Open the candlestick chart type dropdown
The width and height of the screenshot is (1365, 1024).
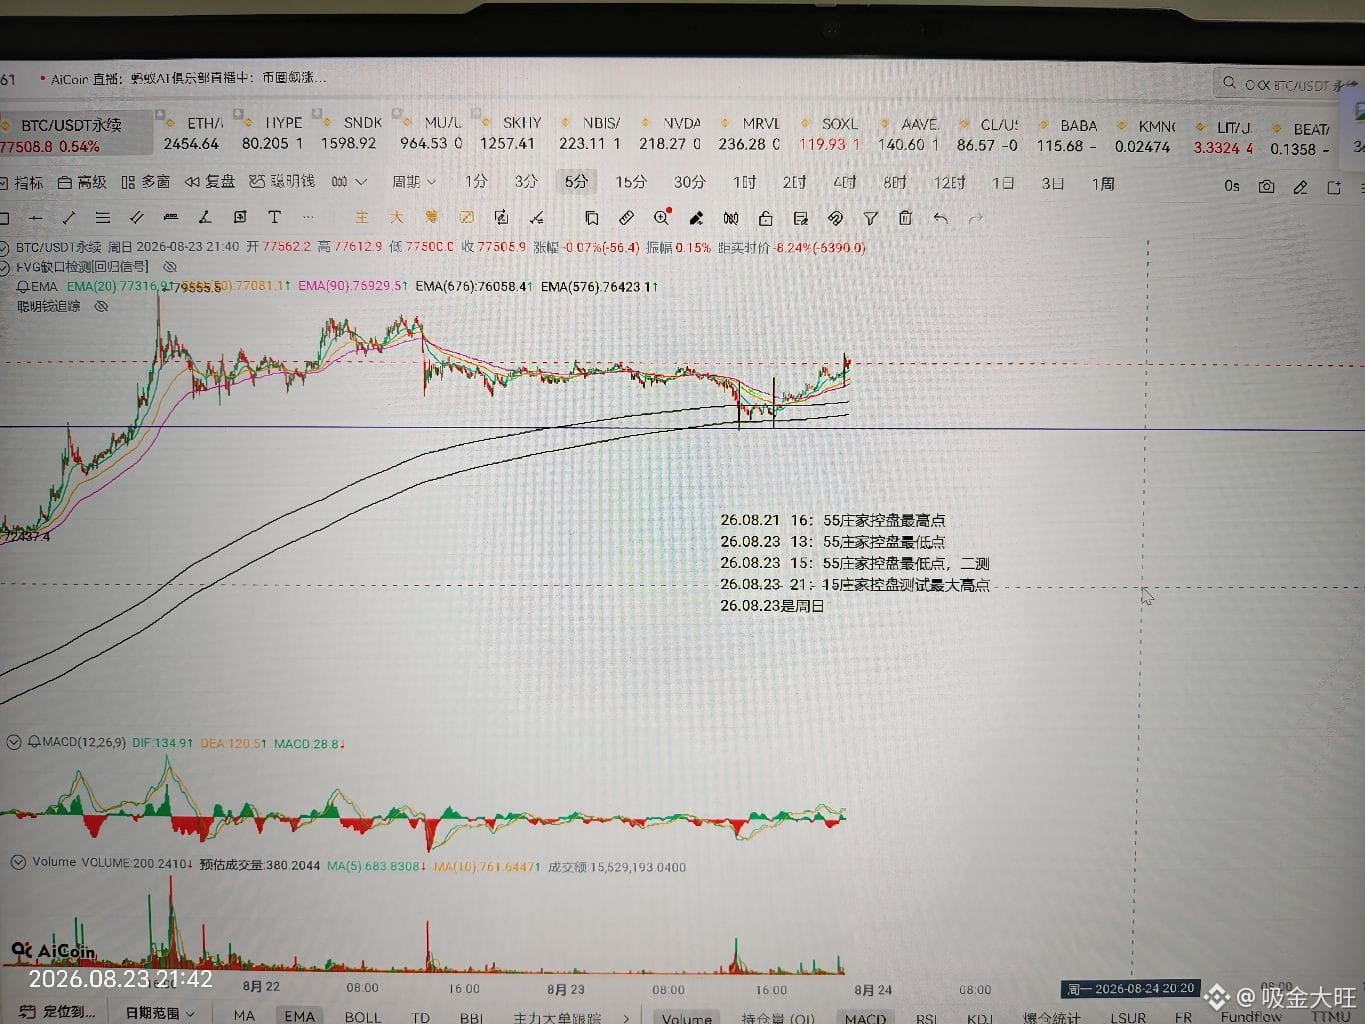click(x=349, y=182)
